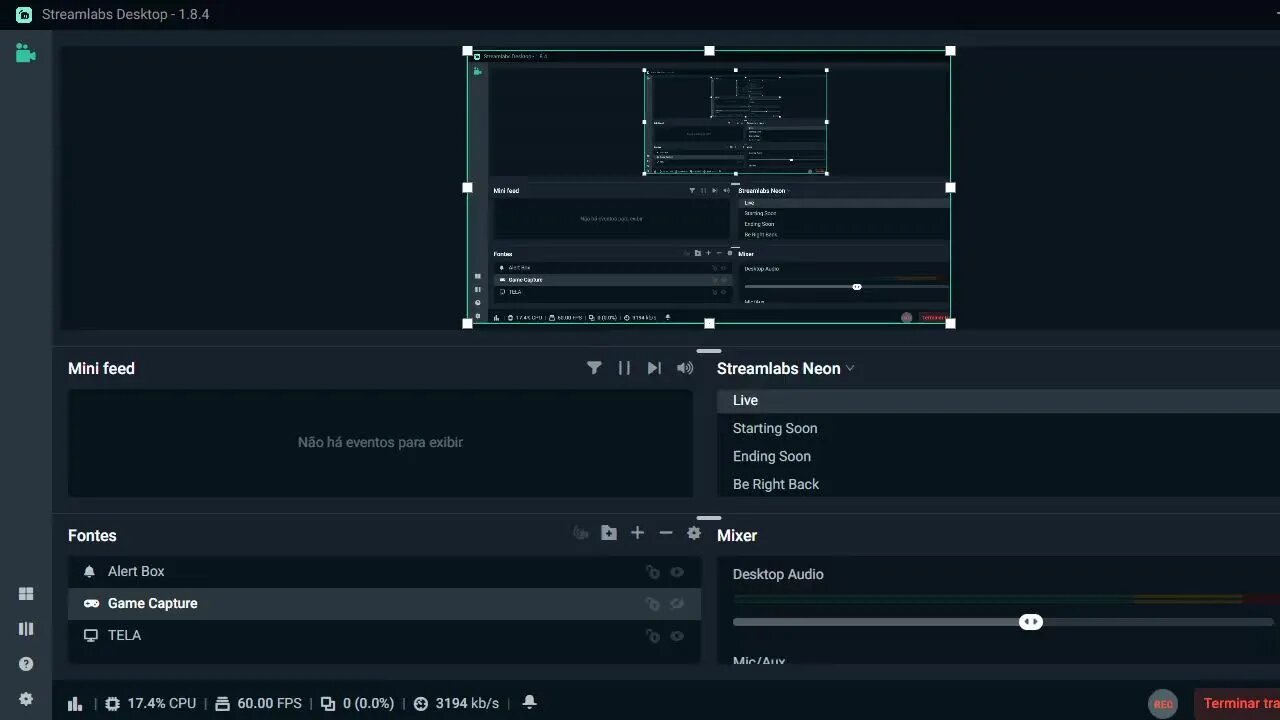Toggle visibility of Game Capture source

point(677,604)
